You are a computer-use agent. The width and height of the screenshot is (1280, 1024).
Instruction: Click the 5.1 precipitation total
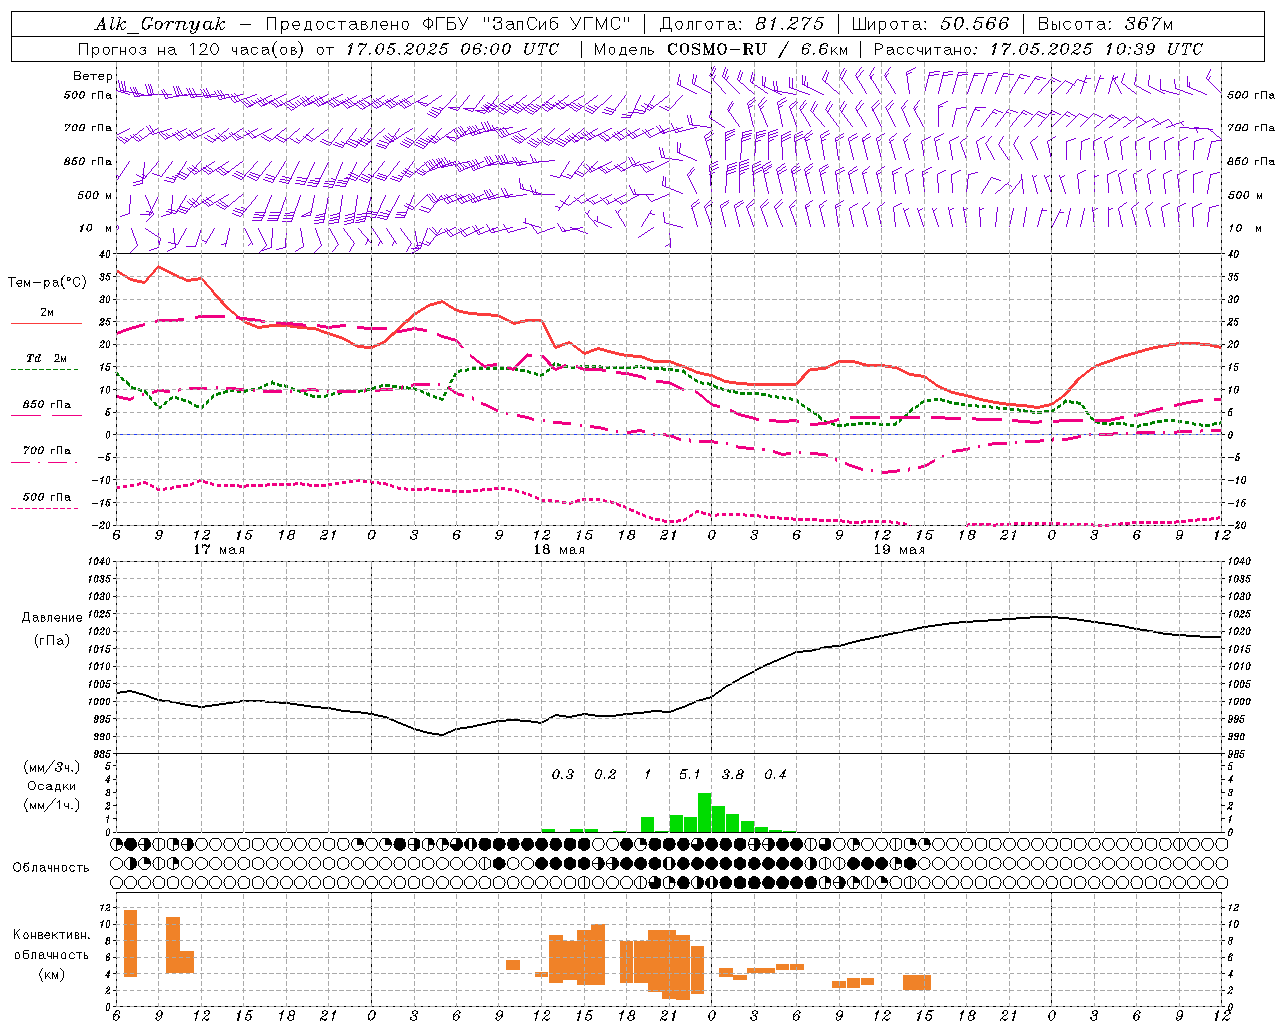(x=690, y=774)
